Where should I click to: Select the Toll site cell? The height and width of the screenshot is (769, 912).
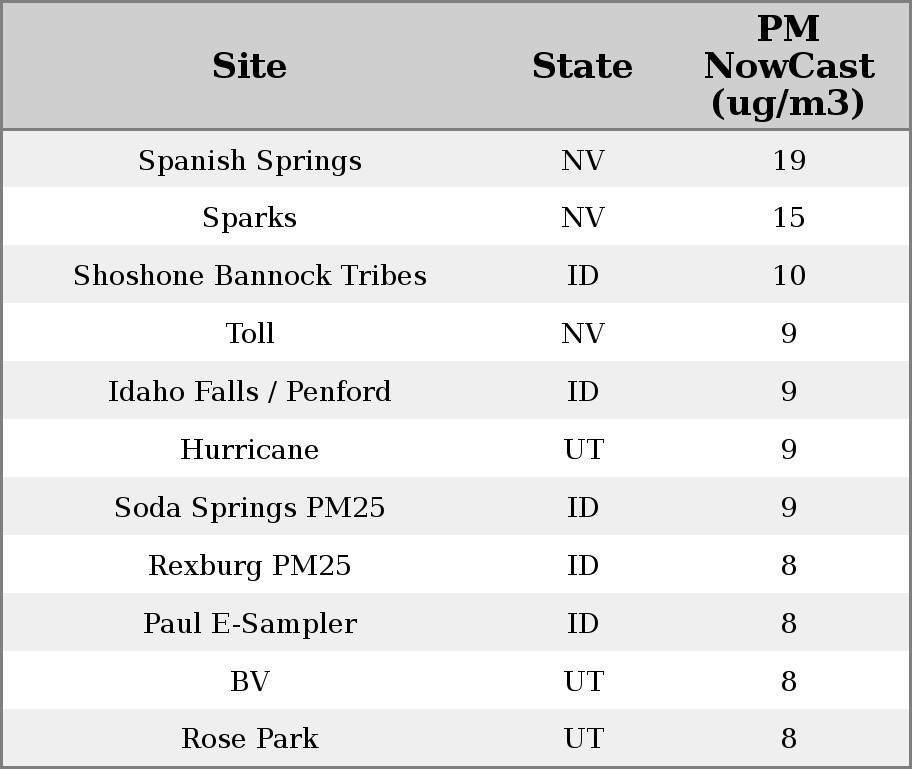click(250, 334)
